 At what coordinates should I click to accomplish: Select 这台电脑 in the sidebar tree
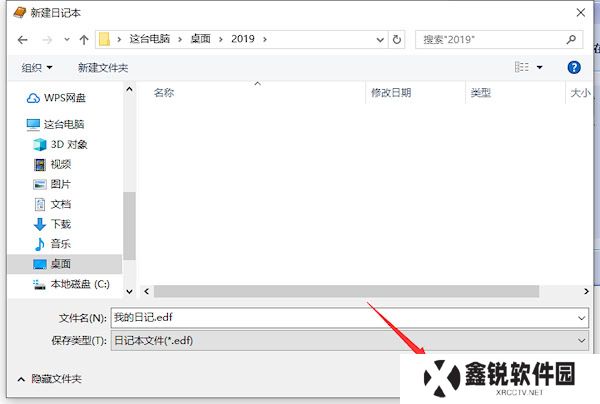[55, 124]
